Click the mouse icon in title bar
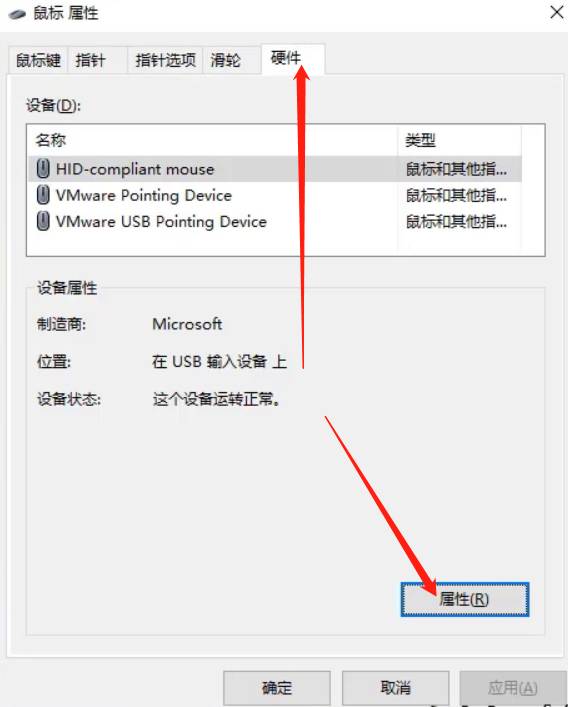This screenshot has width=568, height=707. 17,14
